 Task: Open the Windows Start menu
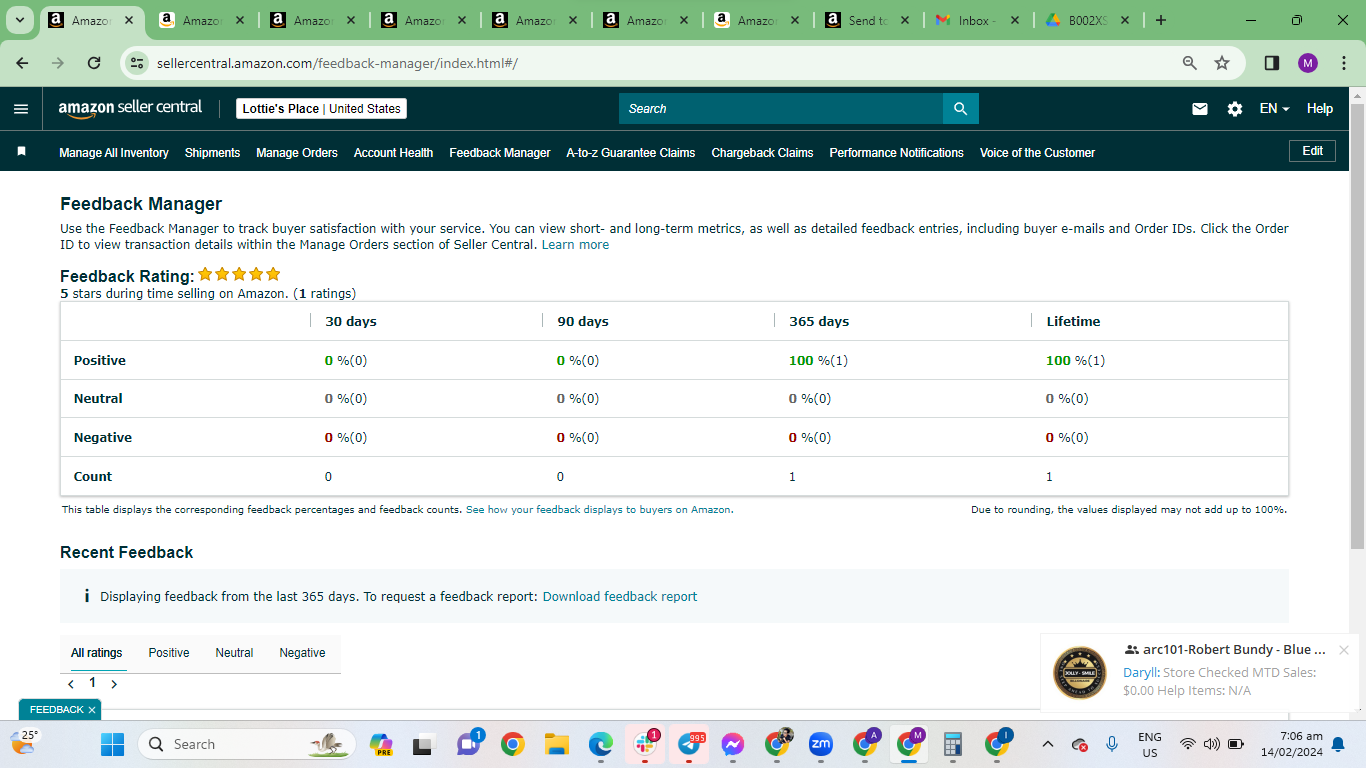click(112, 744)
